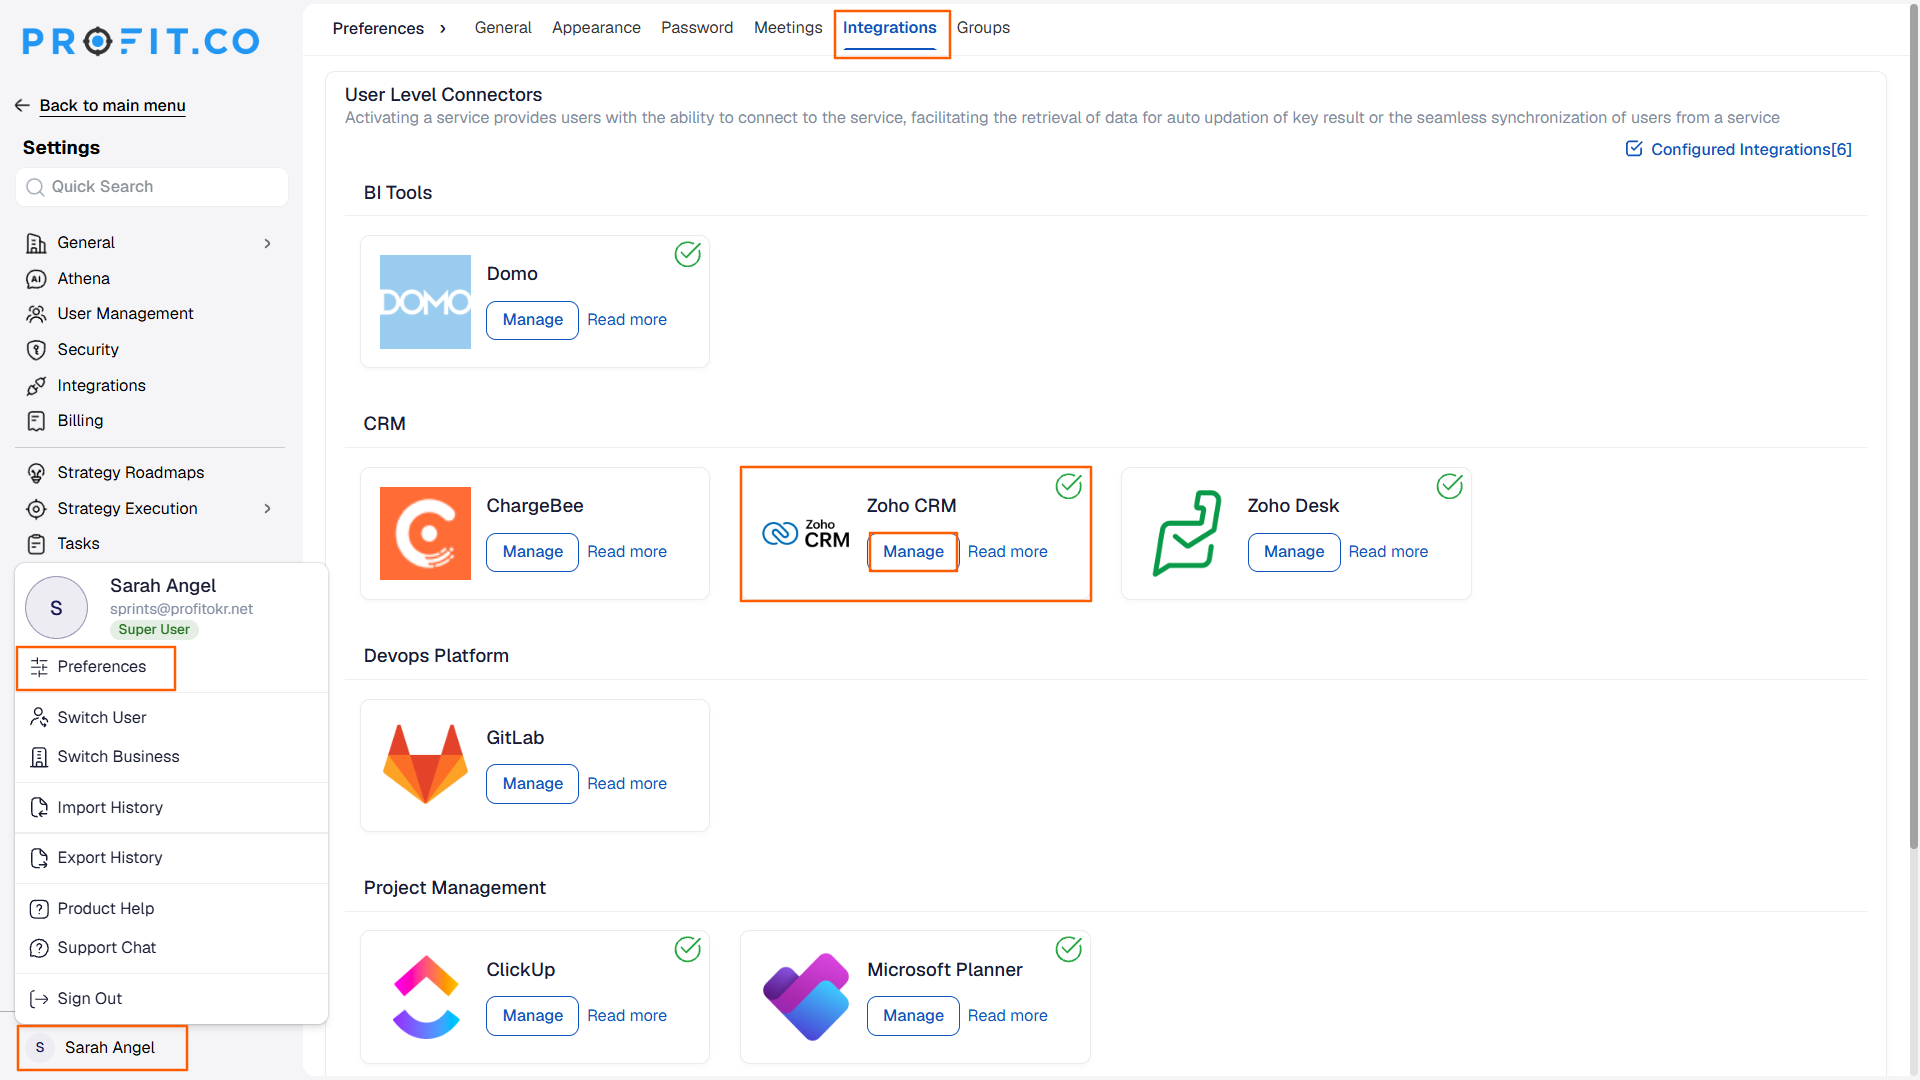Click the green check on Zoho Desk card
1920x1080 pixels.
pyautogui.click(x=1450, y=486)
